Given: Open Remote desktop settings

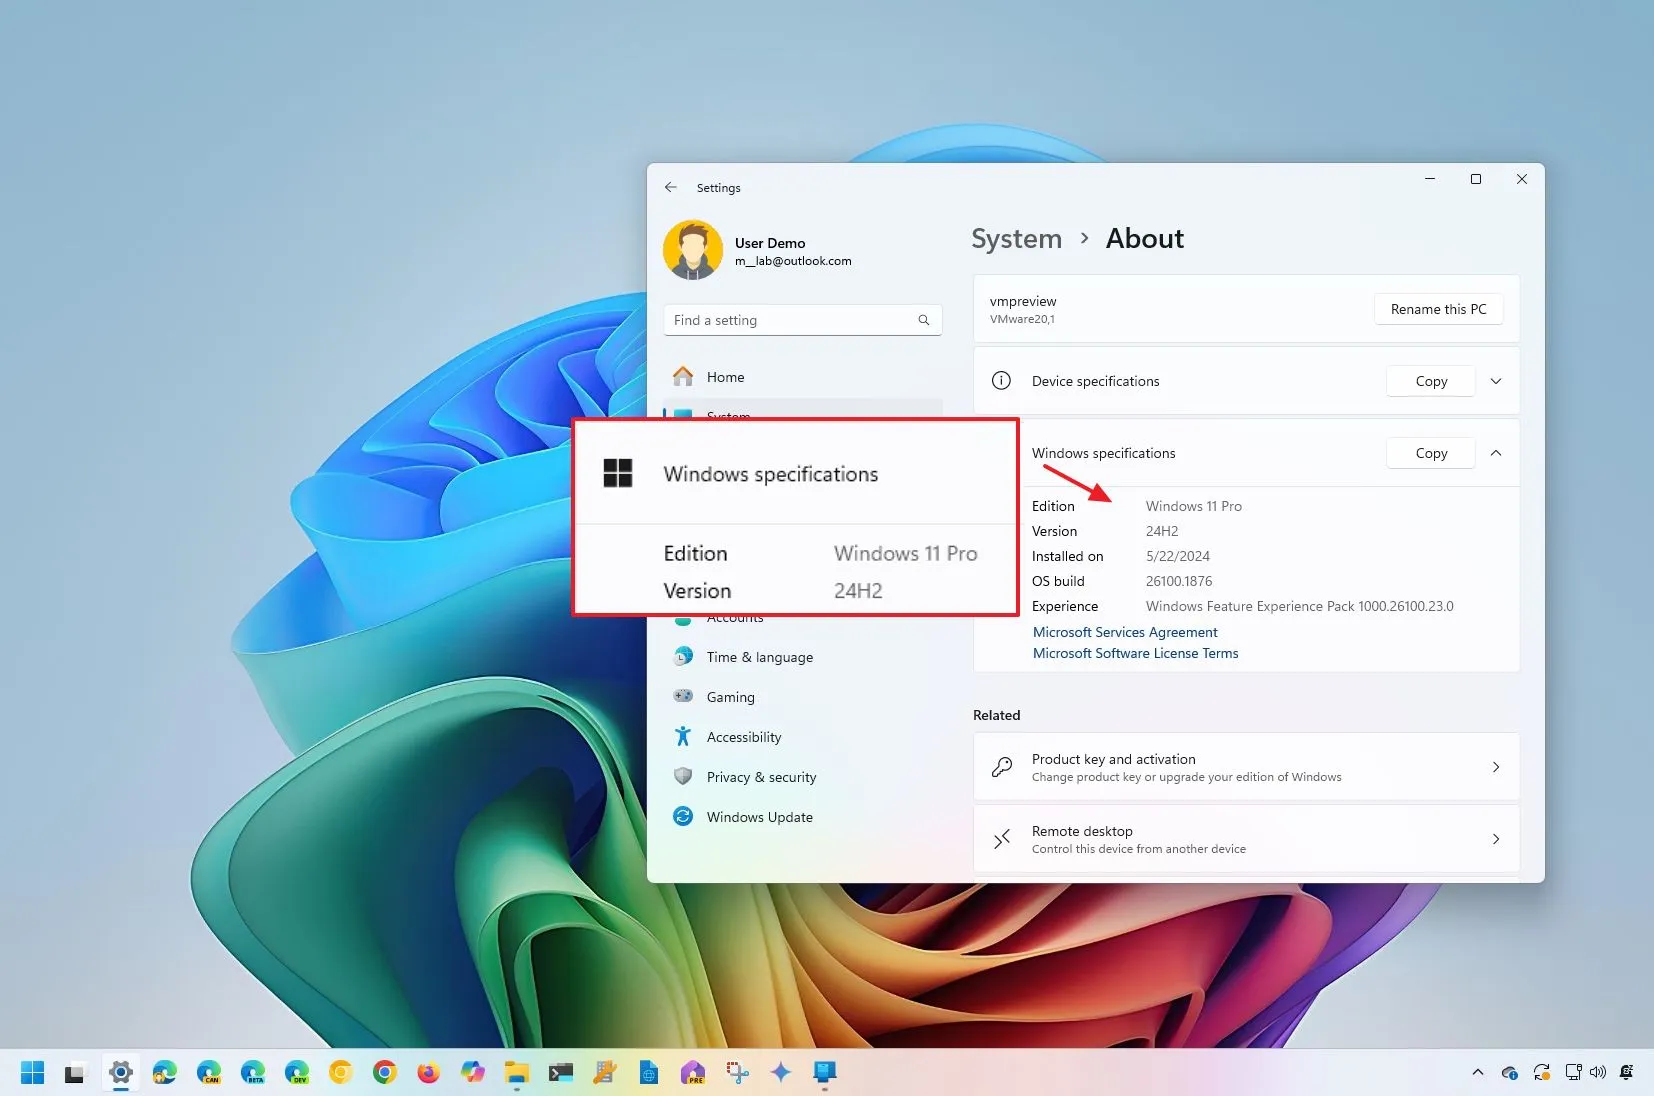Looking at the screenshot, I should click(x=1246, y=839).
